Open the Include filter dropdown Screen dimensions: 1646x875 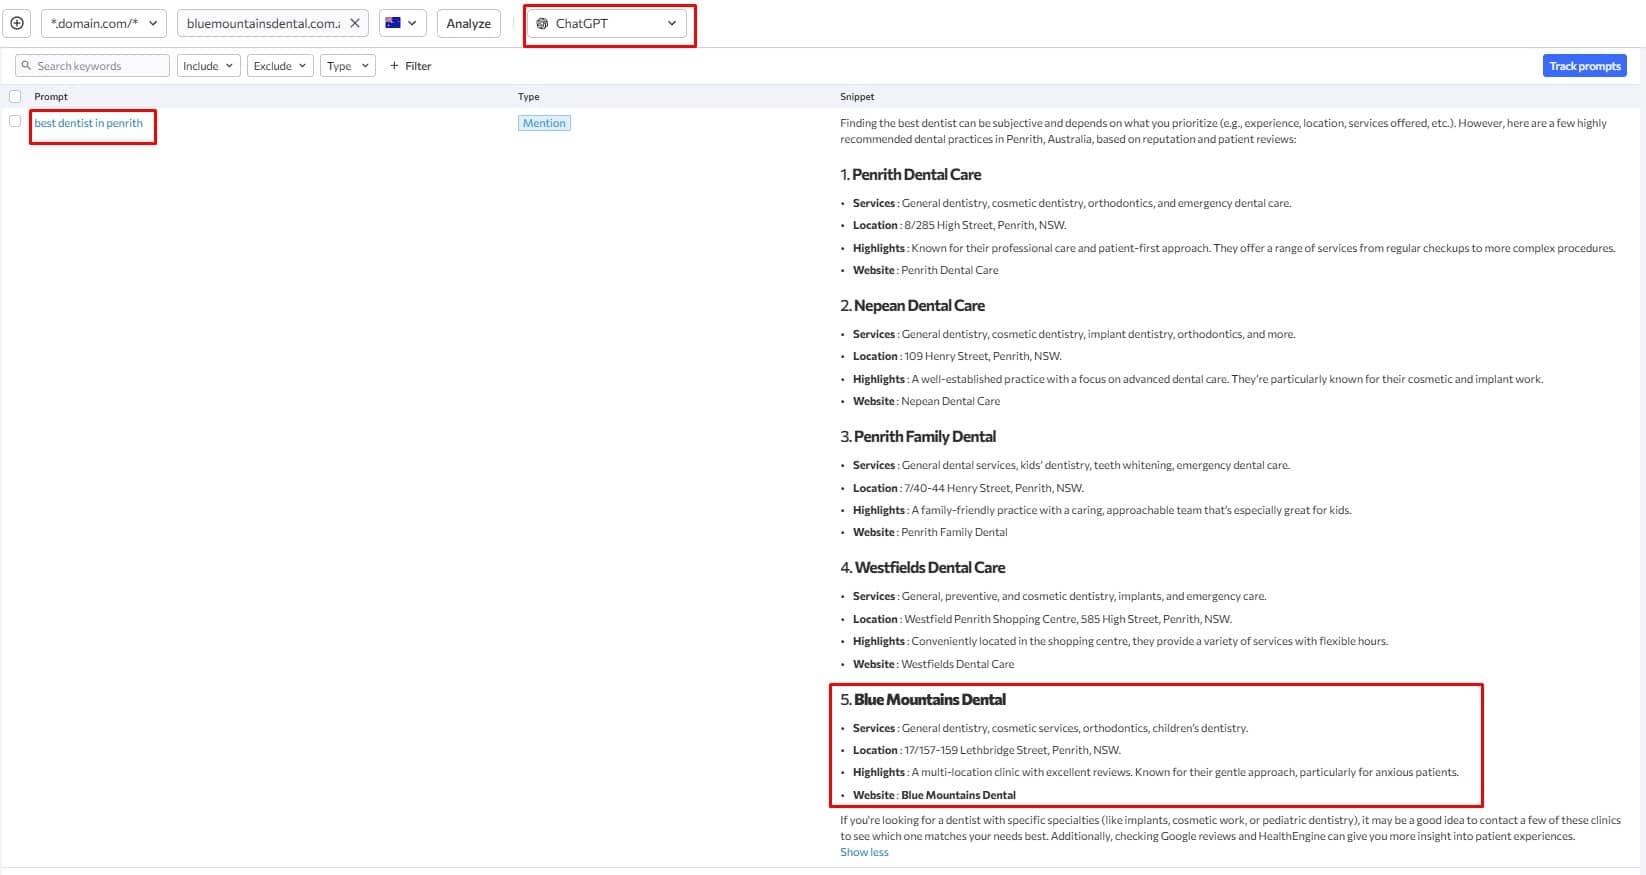(x=208, y=66)
